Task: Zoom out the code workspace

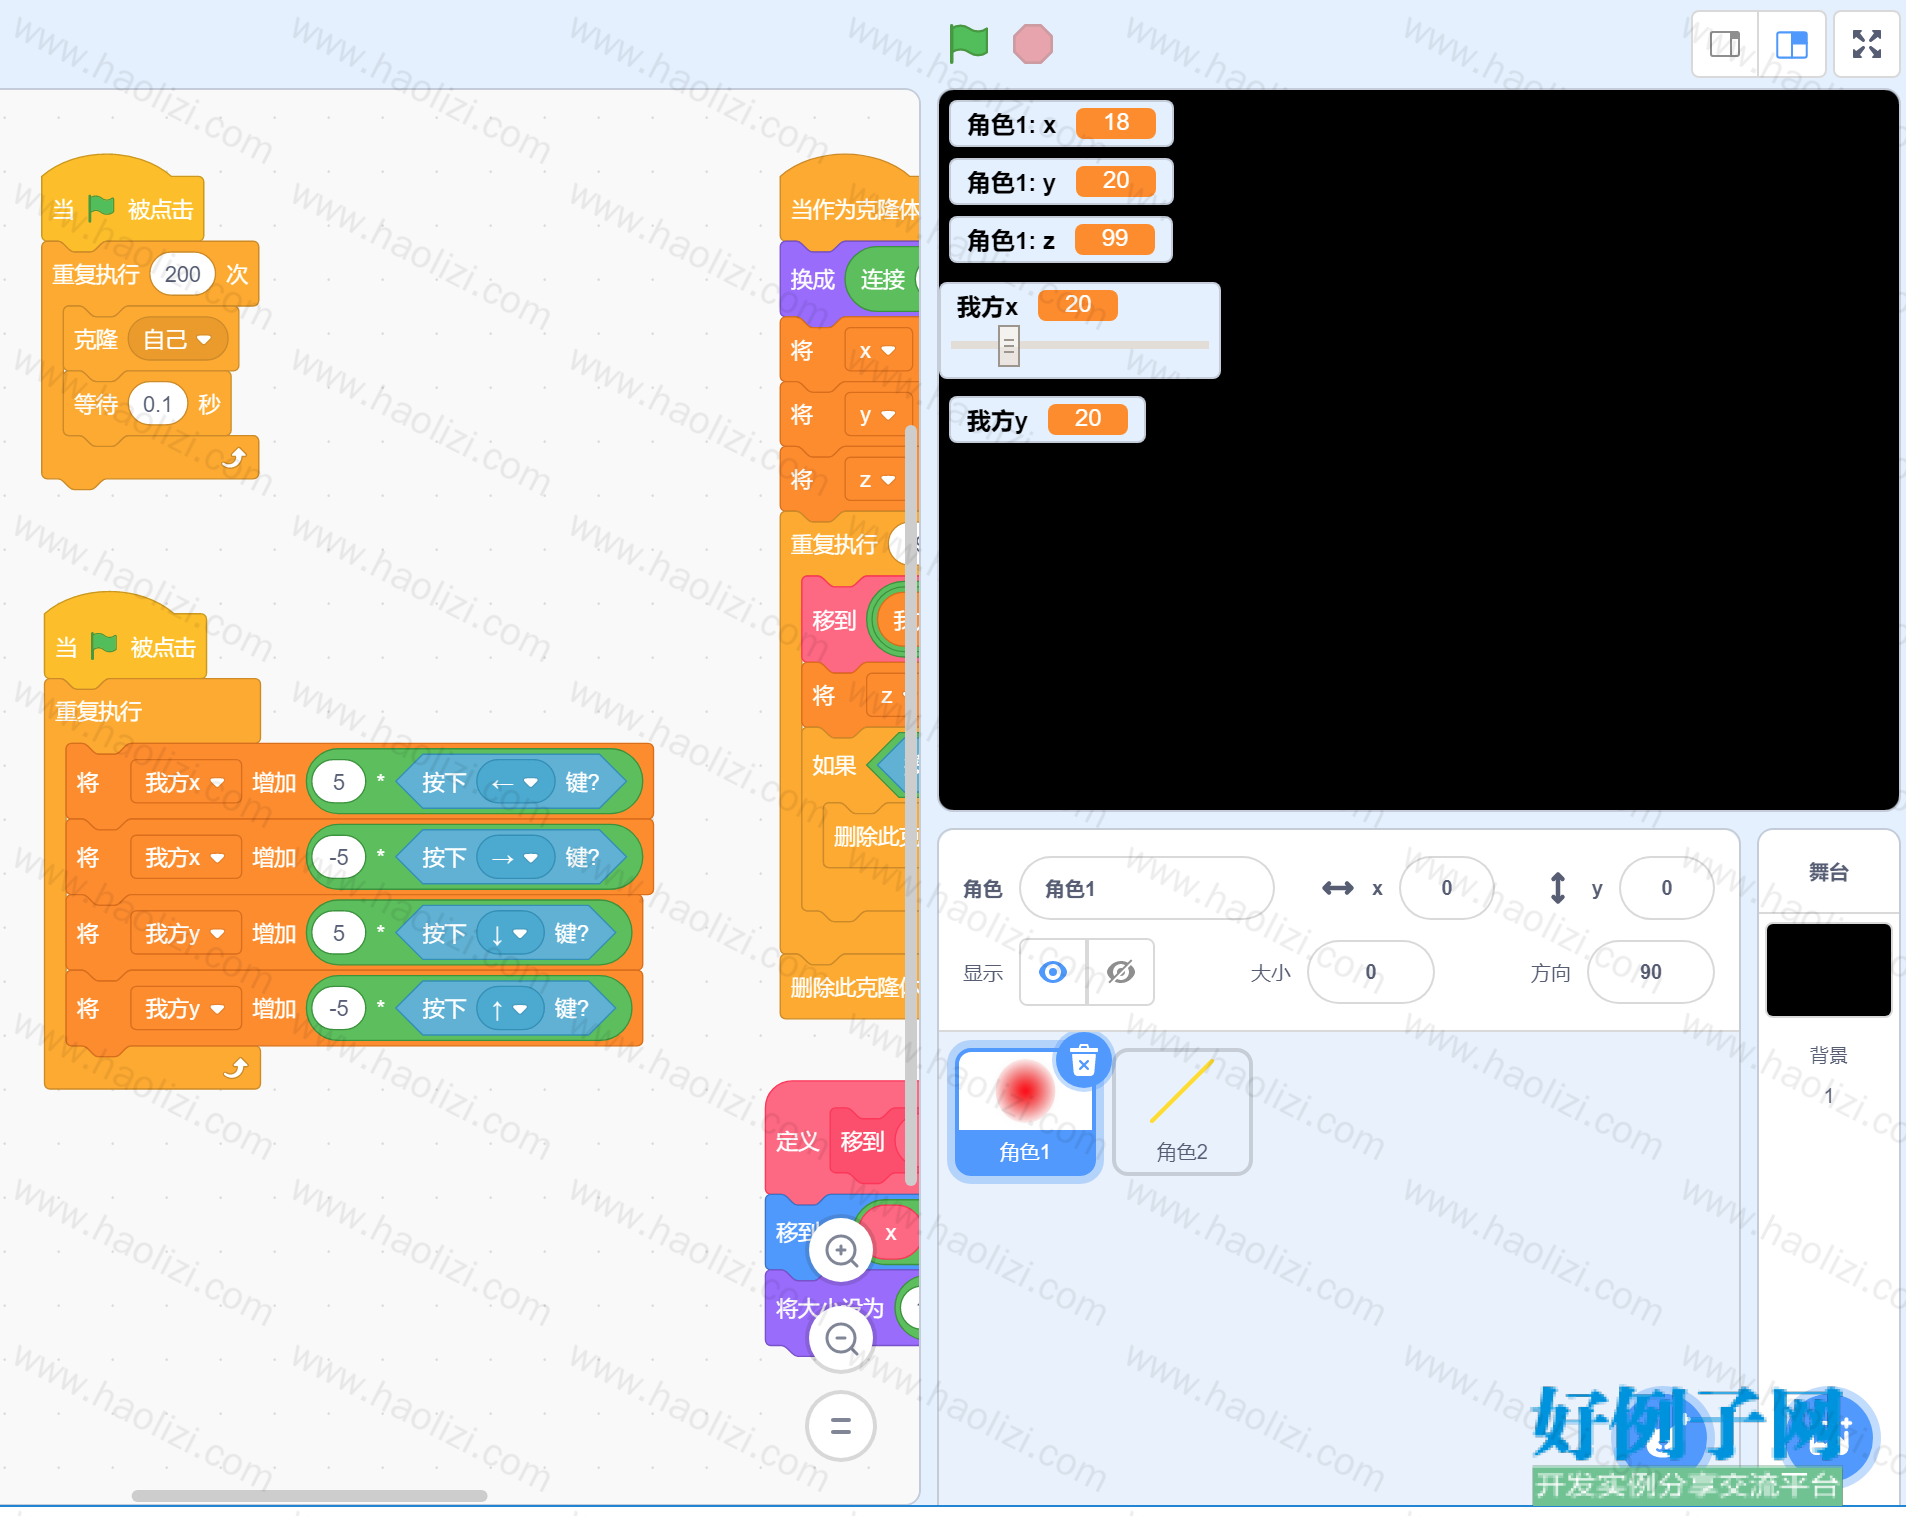Action: click(x=841, y=1338)
